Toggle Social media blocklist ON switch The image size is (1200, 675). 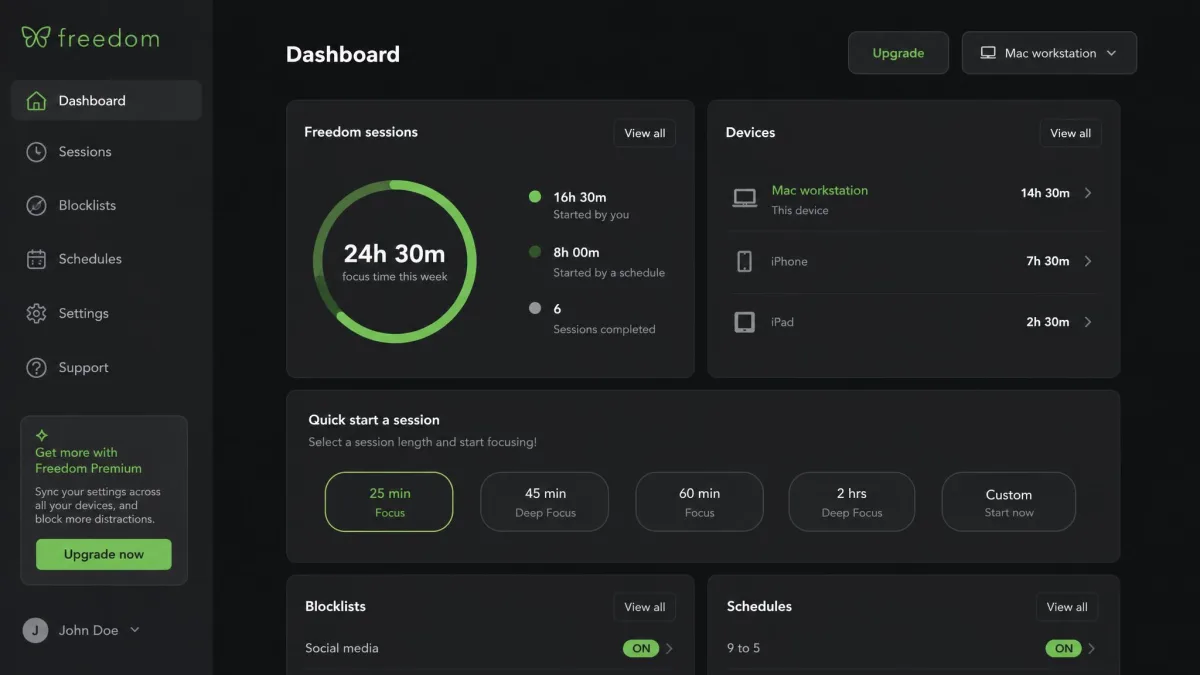click(x=641, y=648)
